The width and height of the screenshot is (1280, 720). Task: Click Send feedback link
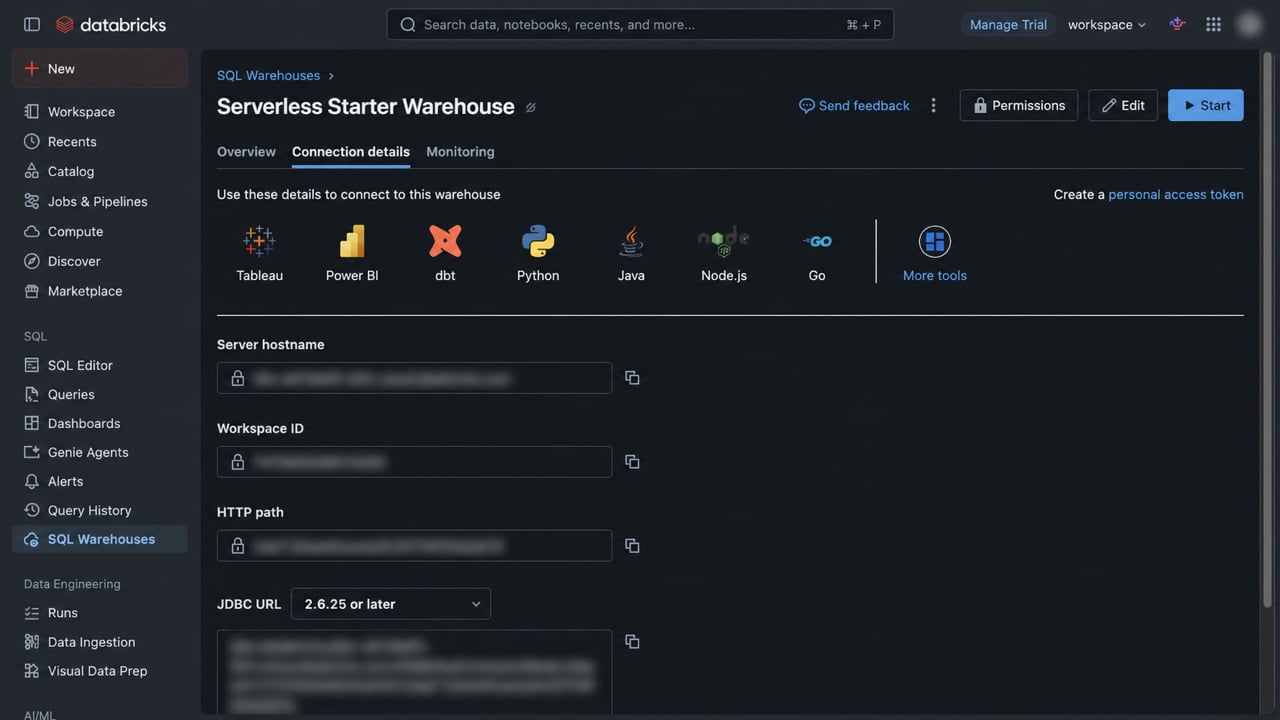(x=854, y=105)
